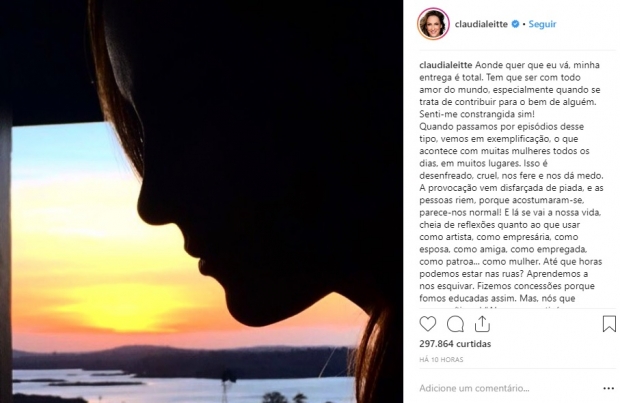Screen dimensions: 620x403
Task: Open claudialeitte profile picture avatar
Action: pyautogui.click(x=433, y=24)
